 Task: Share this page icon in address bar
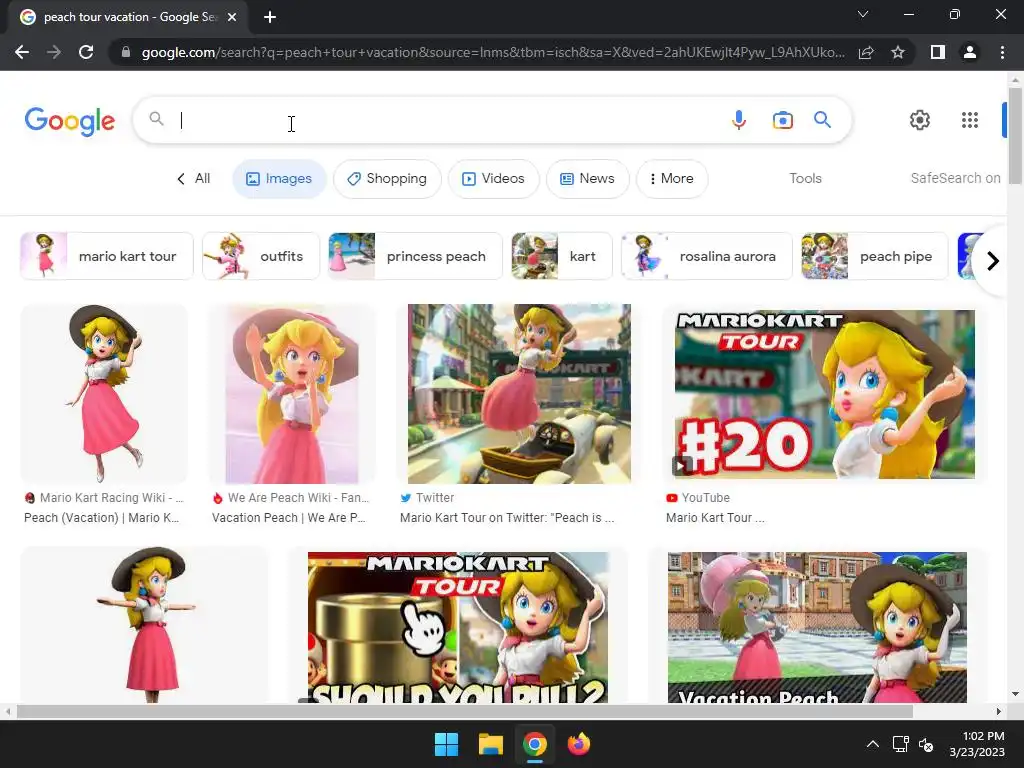[866, 52]
